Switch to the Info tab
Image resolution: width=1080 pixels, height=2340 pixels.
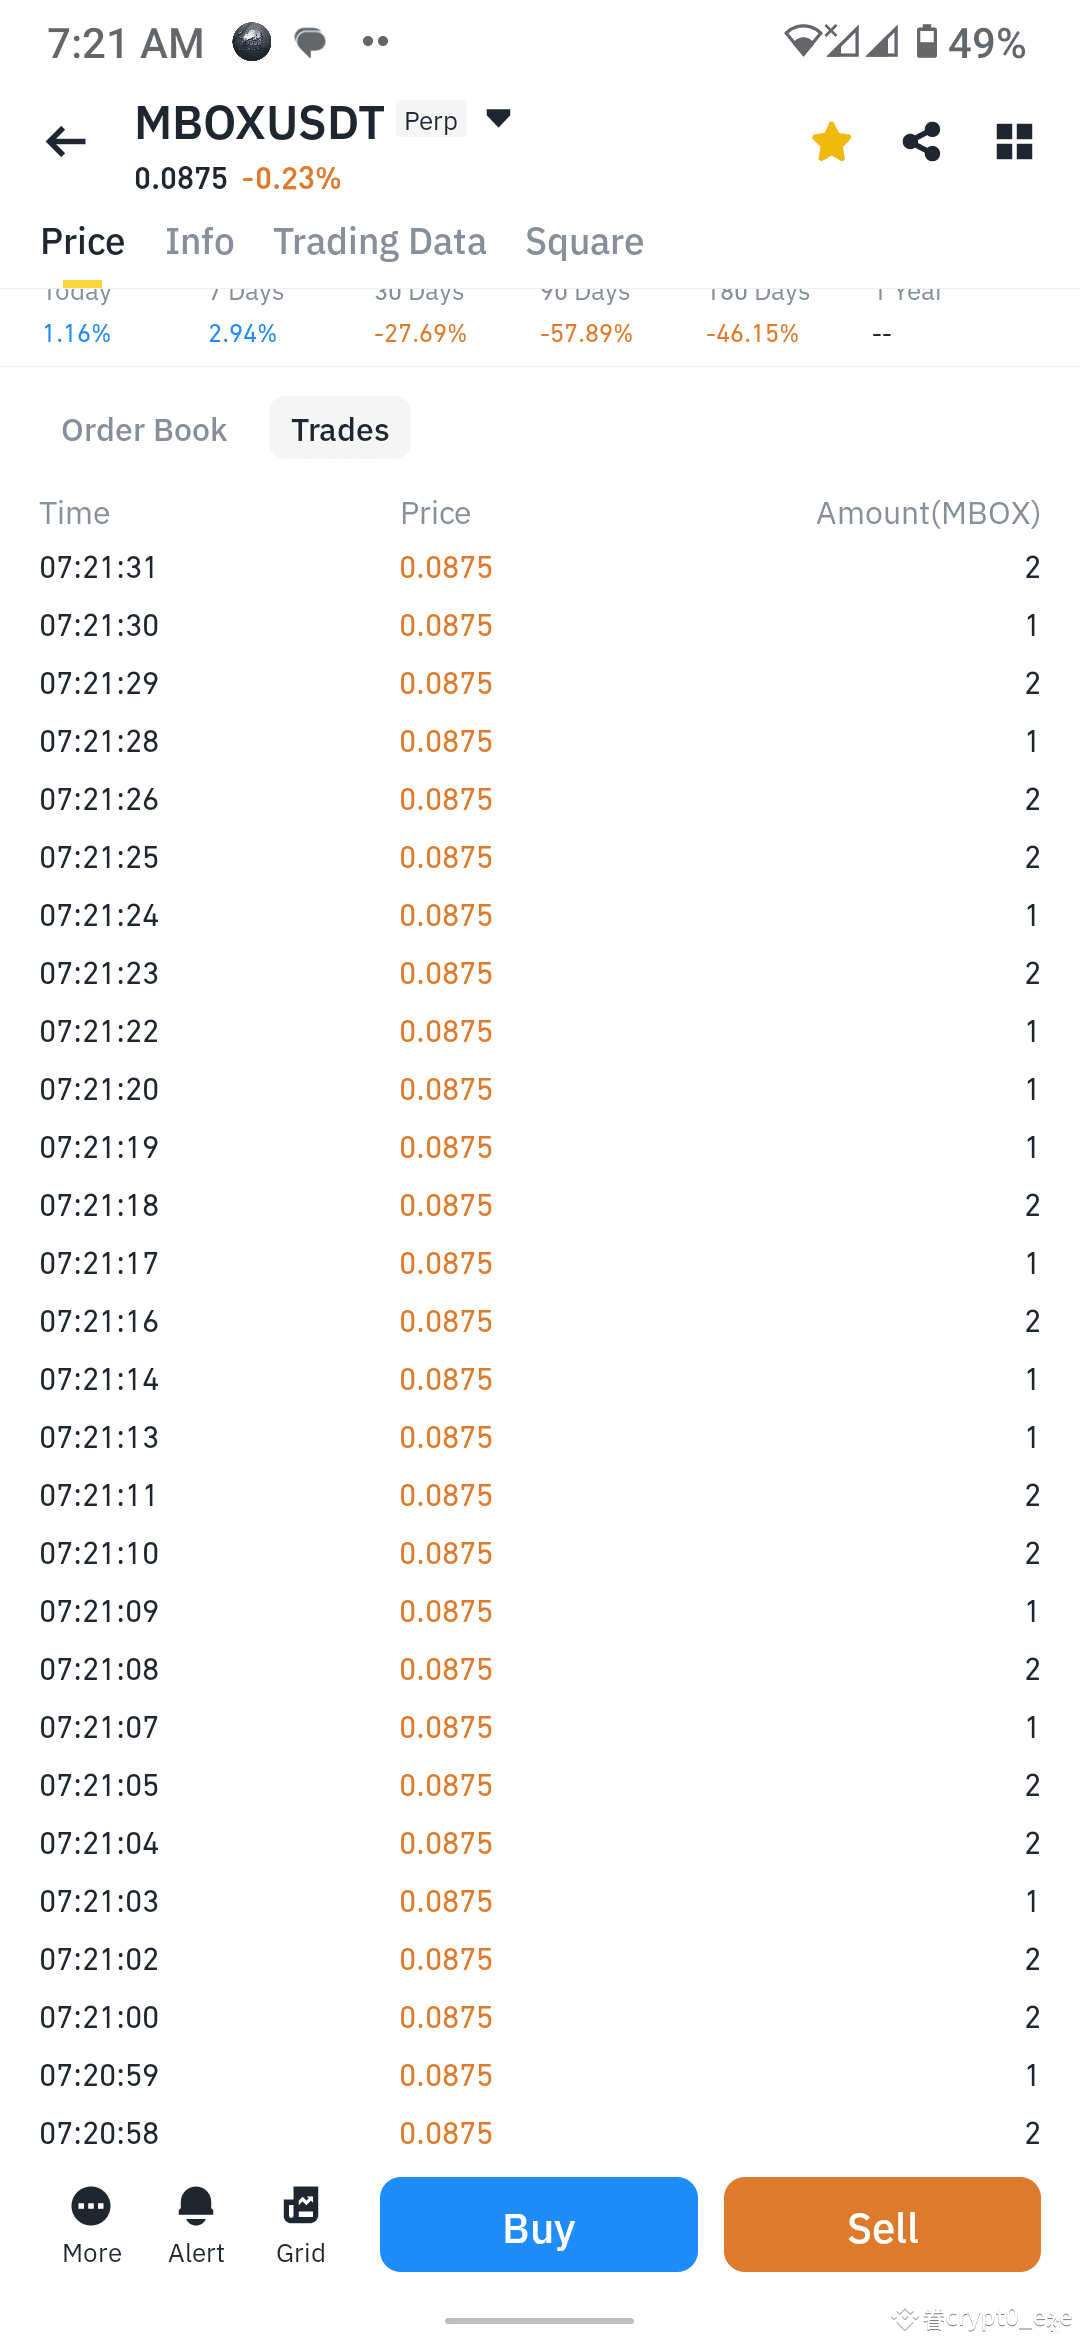pyautogui.click(x=200, y=242)
